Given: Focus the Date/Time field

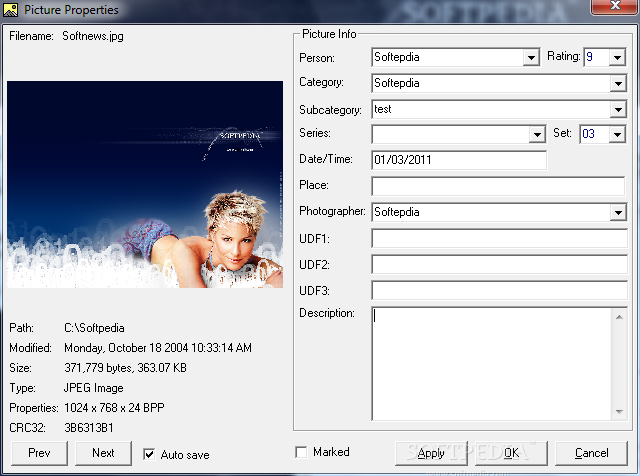Looking at the screenshot, I should pos(459,160).
